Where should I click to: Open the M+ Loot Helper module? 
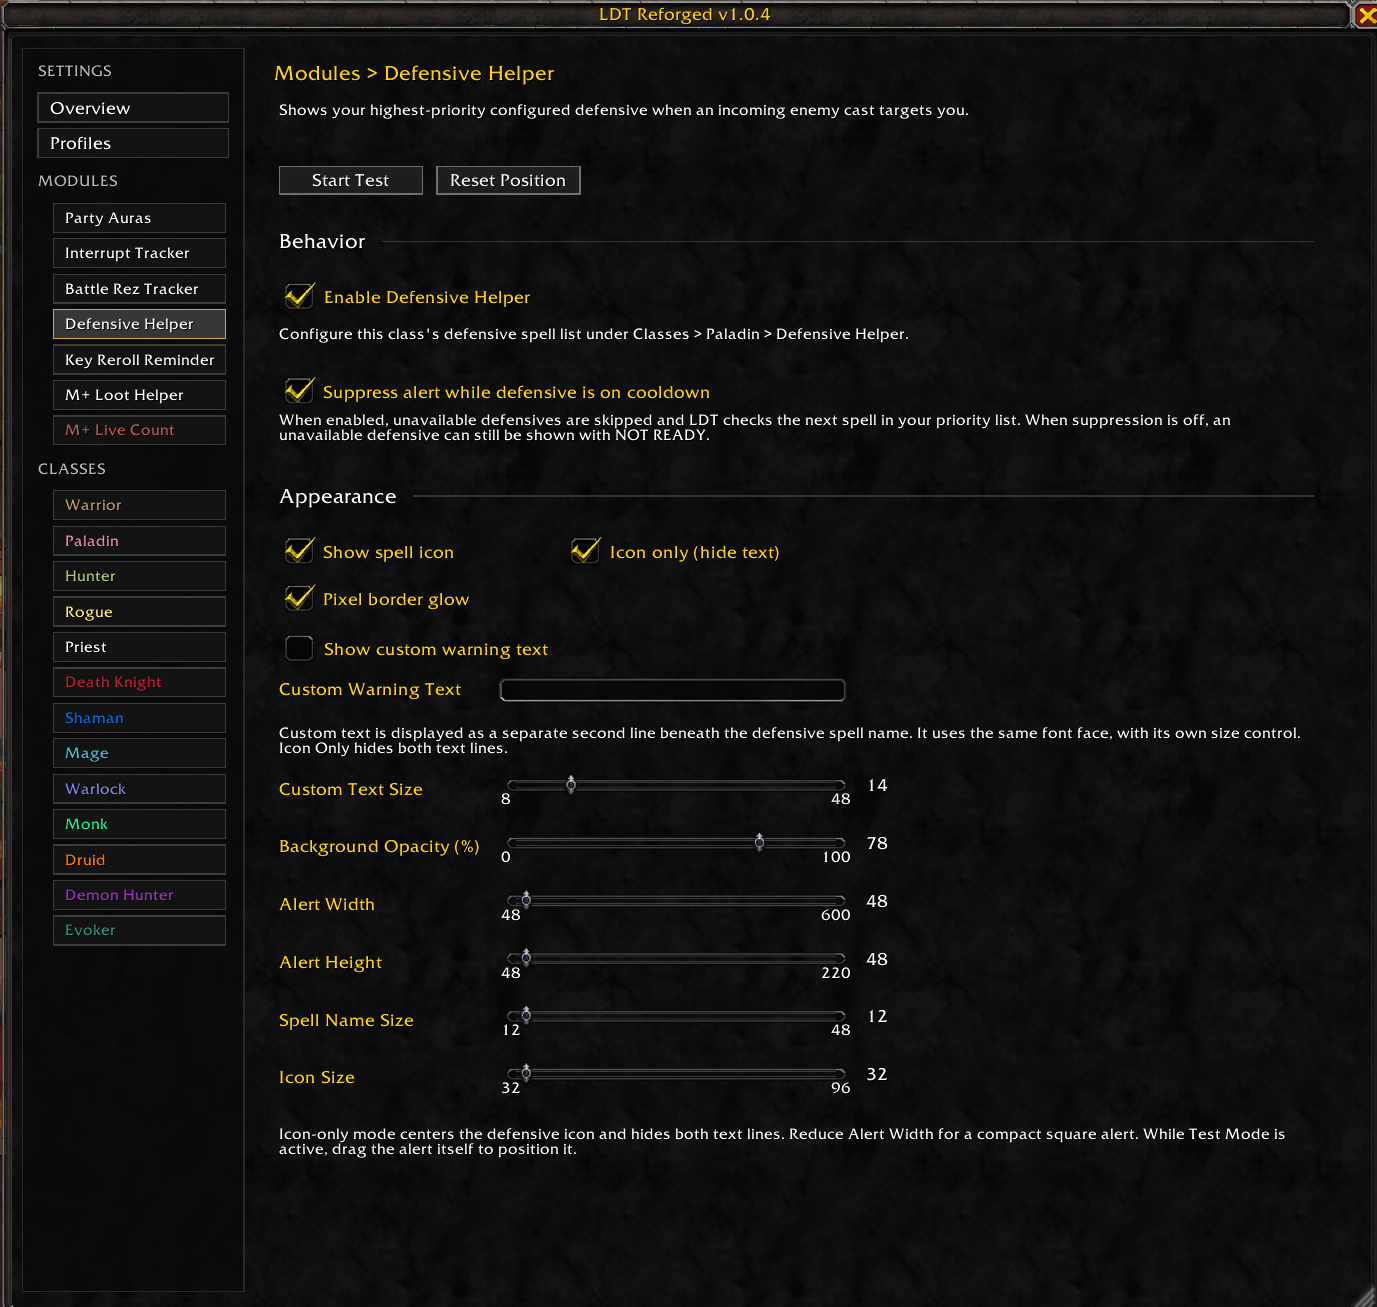pos(139,395)
